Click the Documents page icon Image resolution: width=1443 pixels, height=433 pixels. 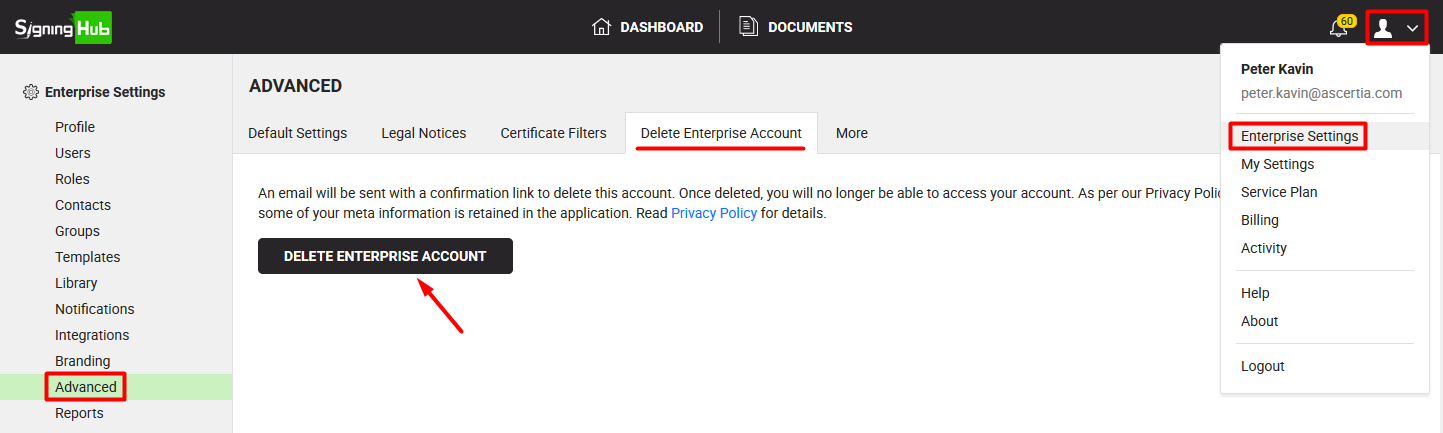pos(747,27)
